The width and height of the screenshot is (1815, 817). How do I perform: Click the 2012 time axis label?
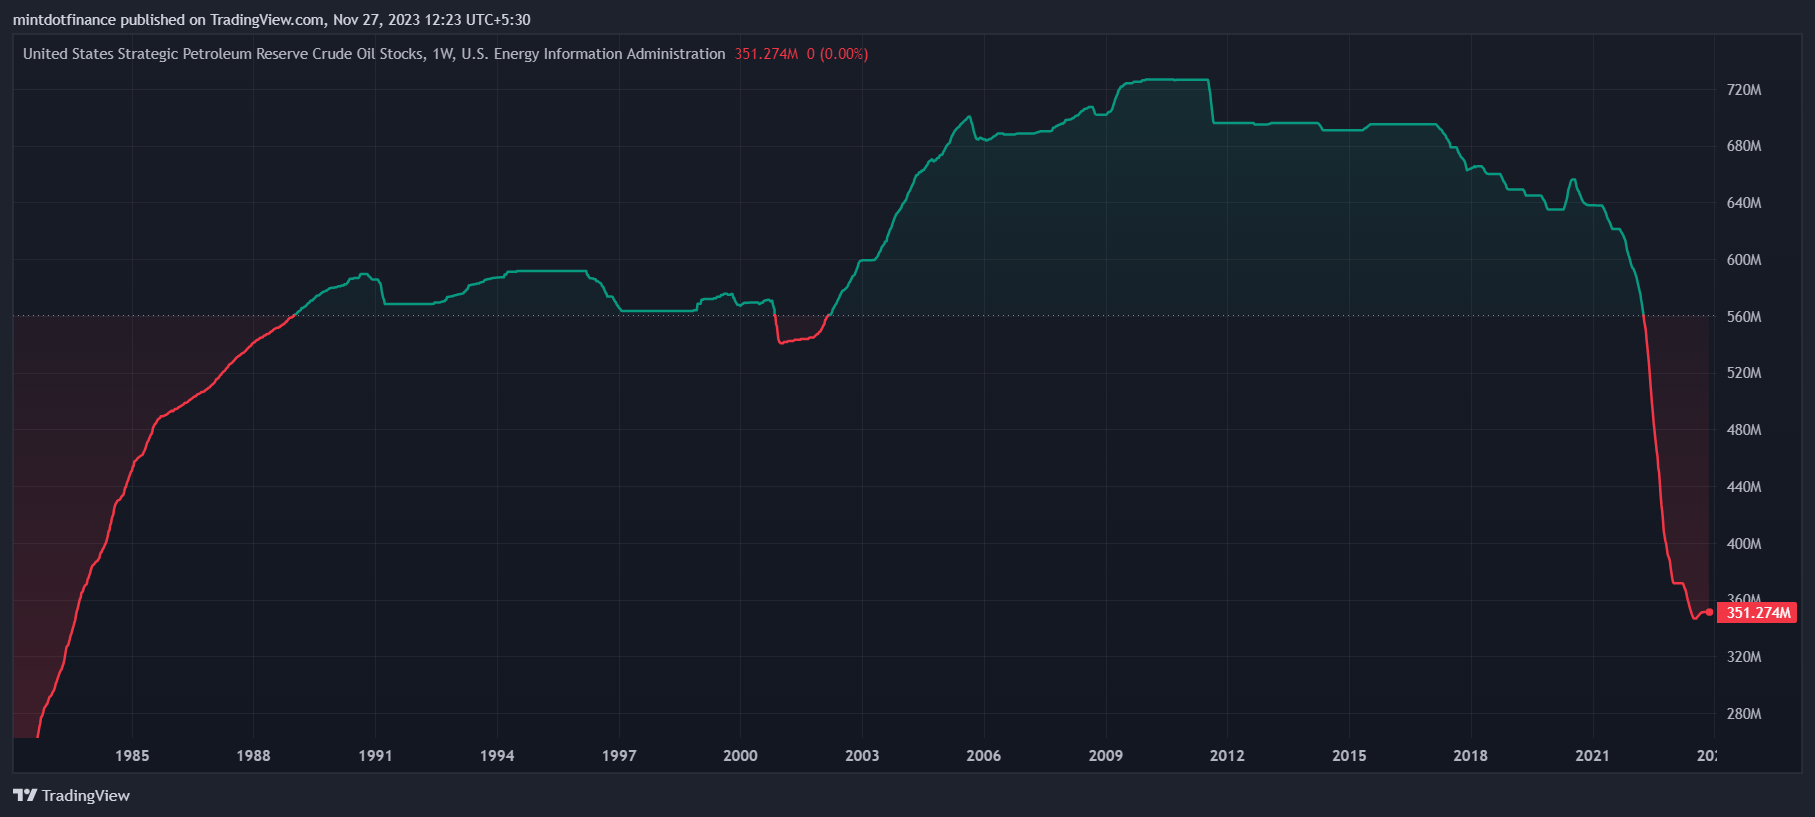click(1227, 756)
